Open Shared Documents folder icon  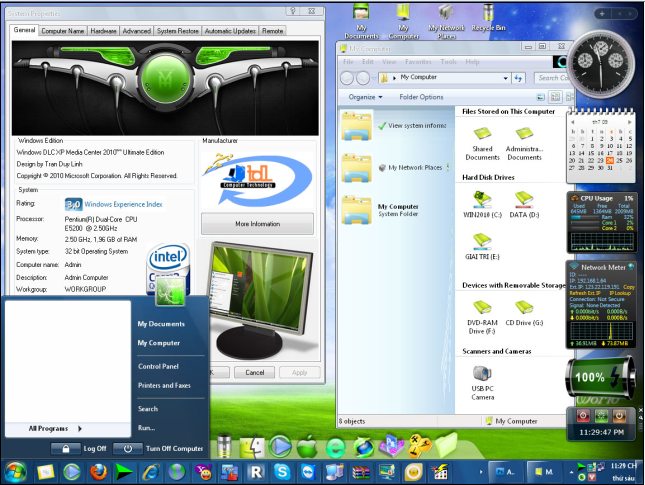coord(482,134)
